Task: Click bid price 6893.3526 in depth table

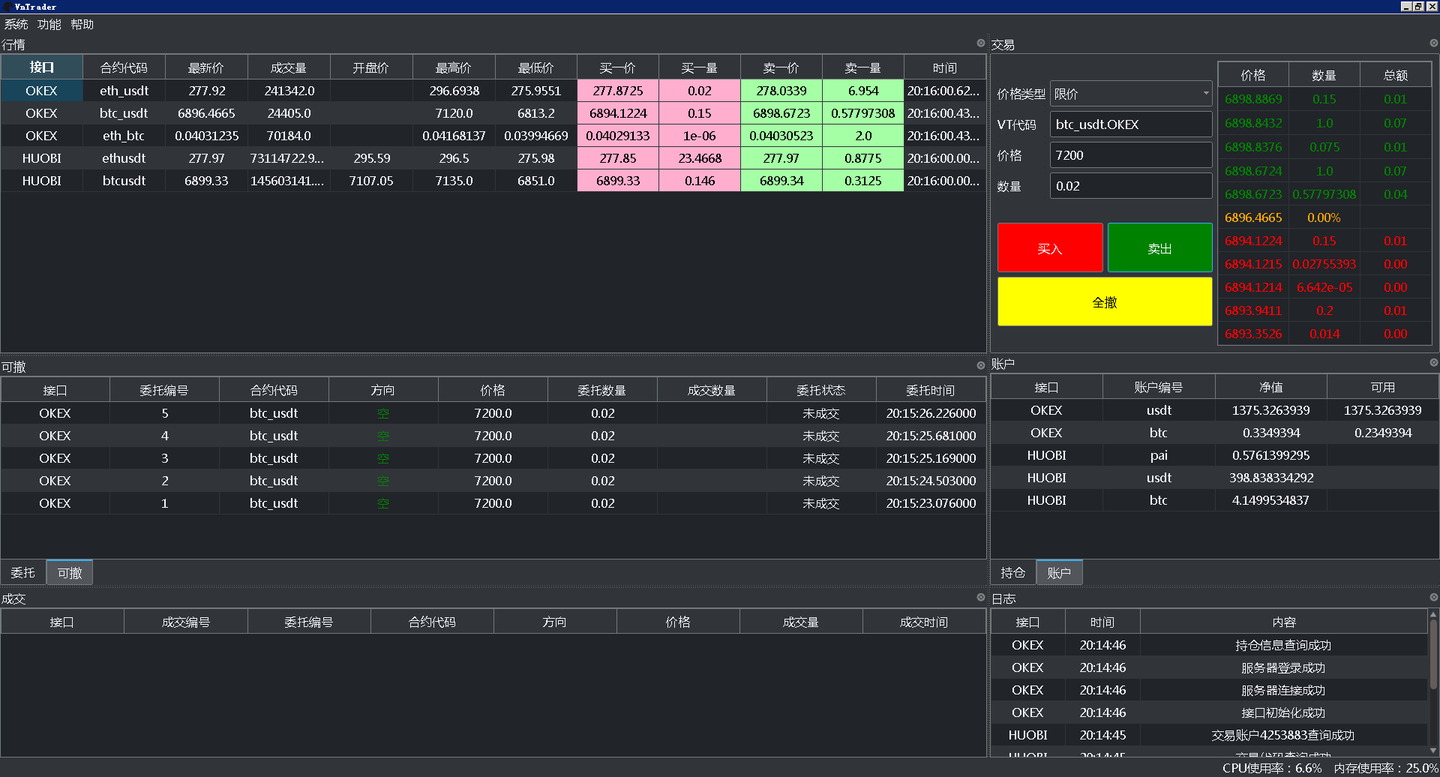Action: pyautogui.click(x=1253, y=334)
